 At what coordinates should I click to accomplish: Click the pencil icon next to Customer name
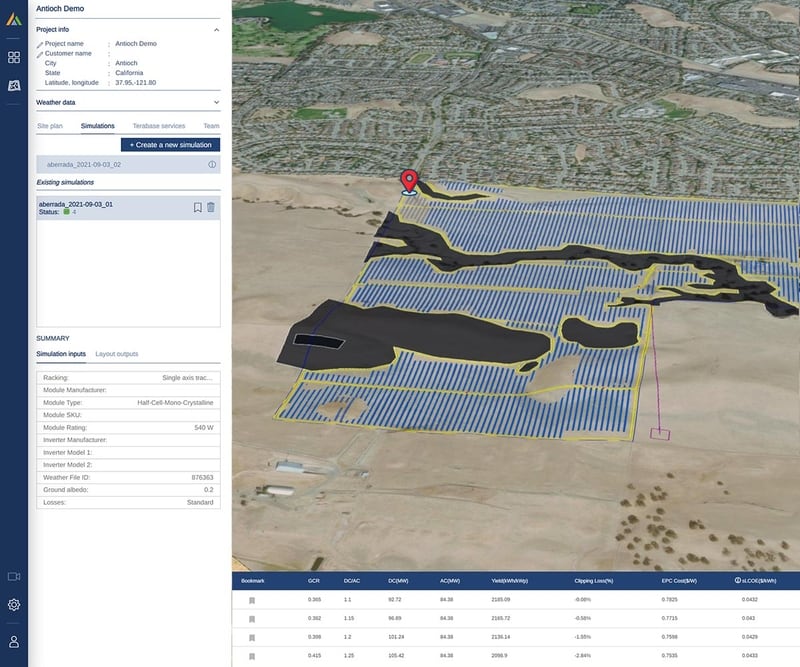coord(39,55)
